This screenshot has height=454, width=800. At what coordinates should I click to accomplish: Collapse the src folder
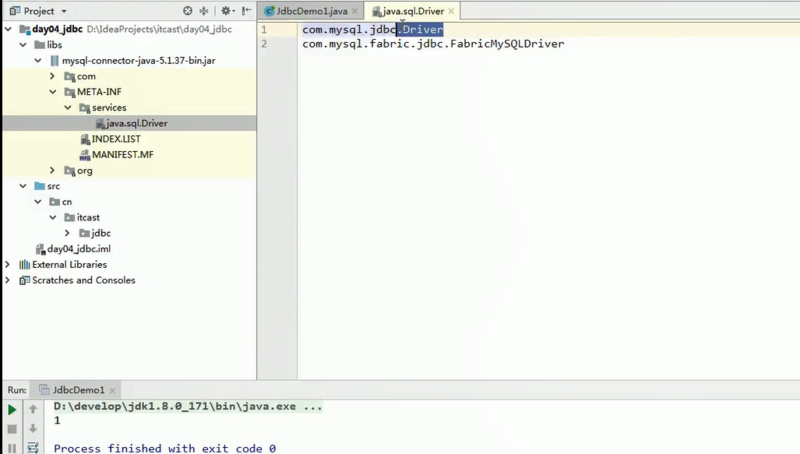coord(23,186)
